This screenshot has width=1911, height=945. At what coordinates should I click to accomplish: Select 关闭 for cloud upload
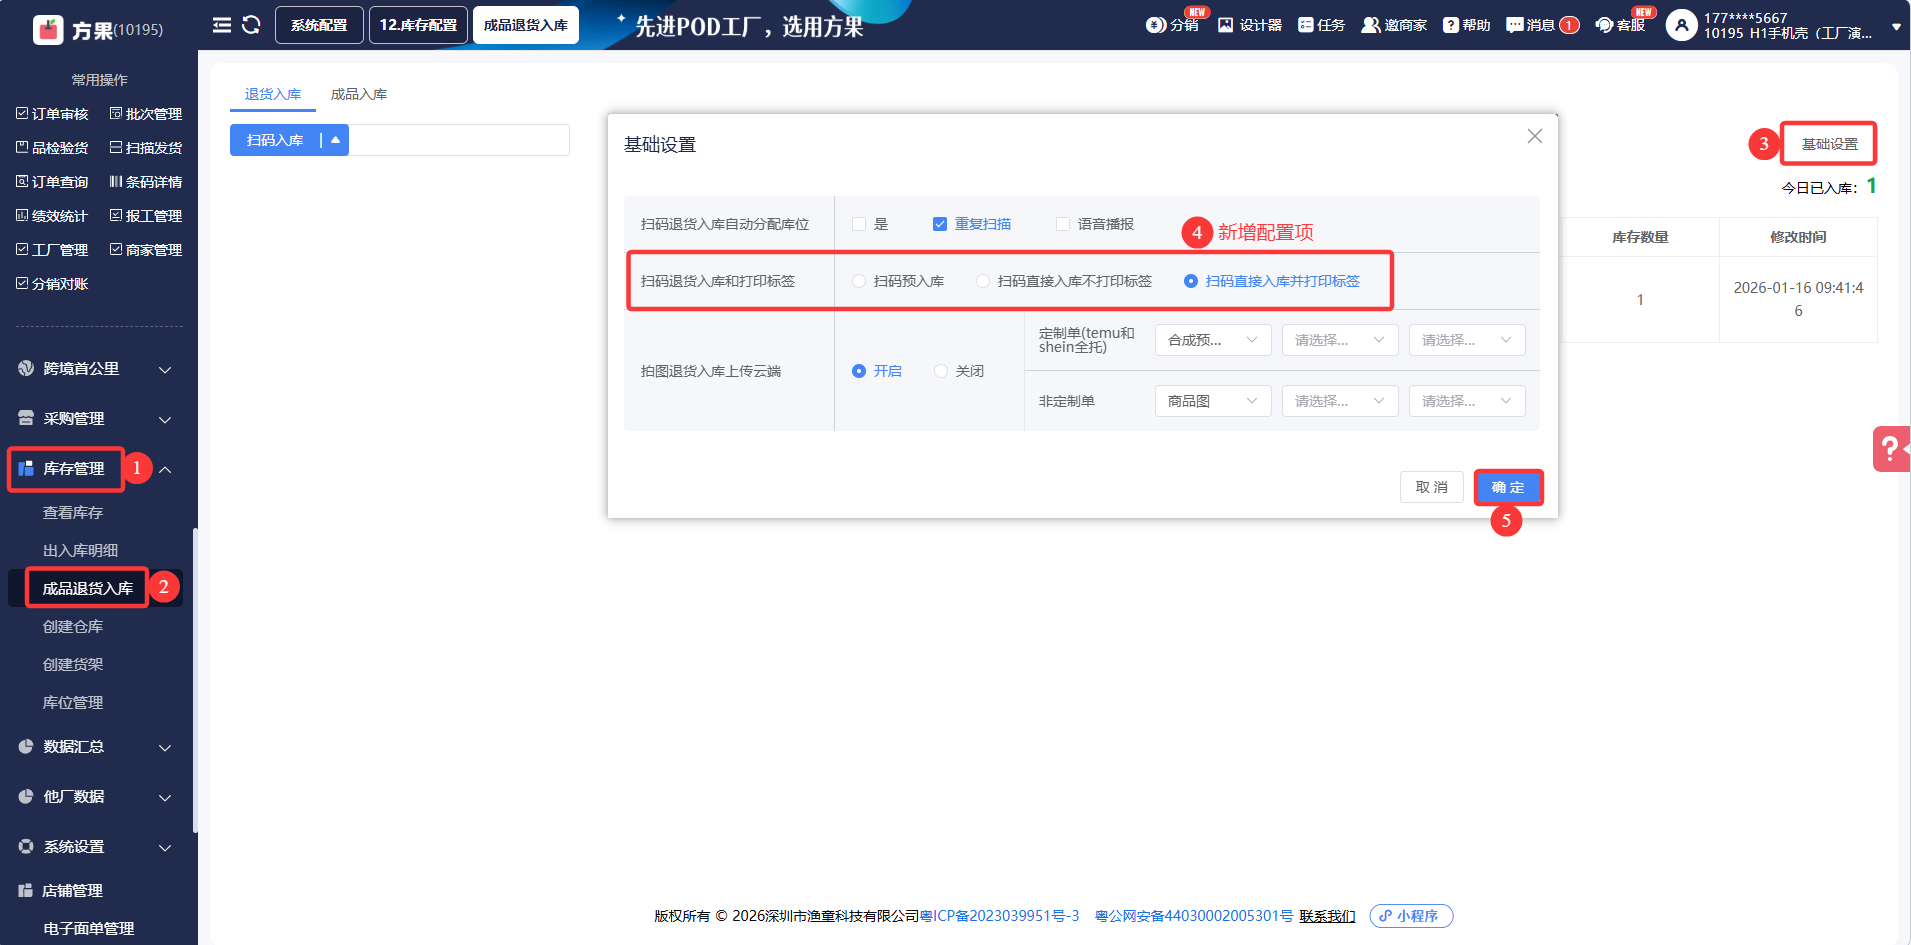click(x=941, y=371)
